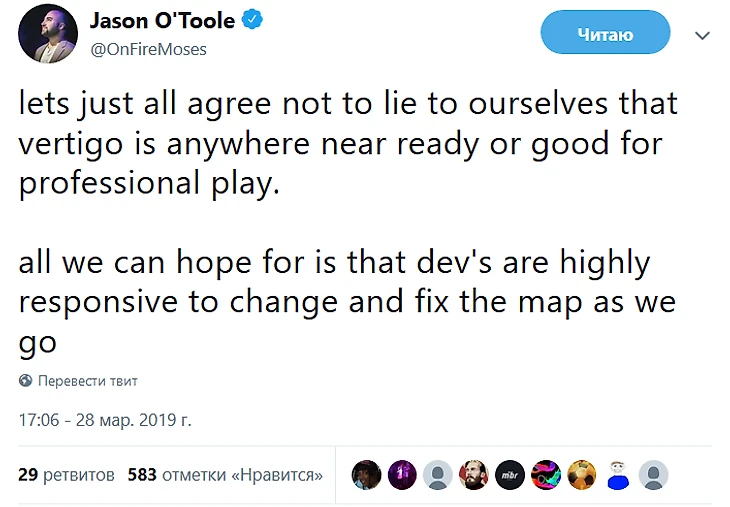Viewport: 730px width, 507px height.
Task: Open Jason O'Toole's profile picture
Action: (x=48, y=34)
